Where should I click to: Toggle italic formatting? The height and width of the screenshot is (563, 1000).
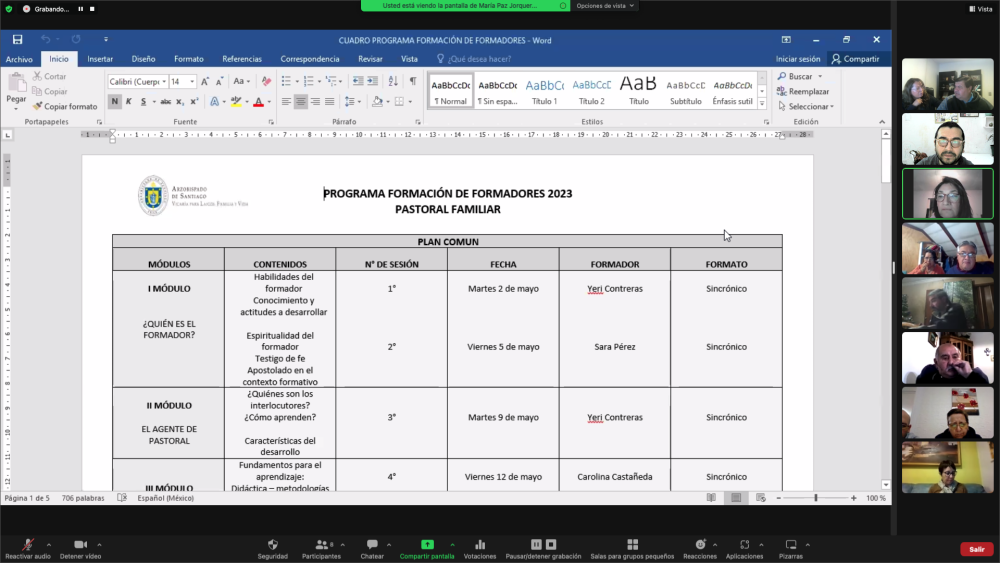tap(129, 101)
